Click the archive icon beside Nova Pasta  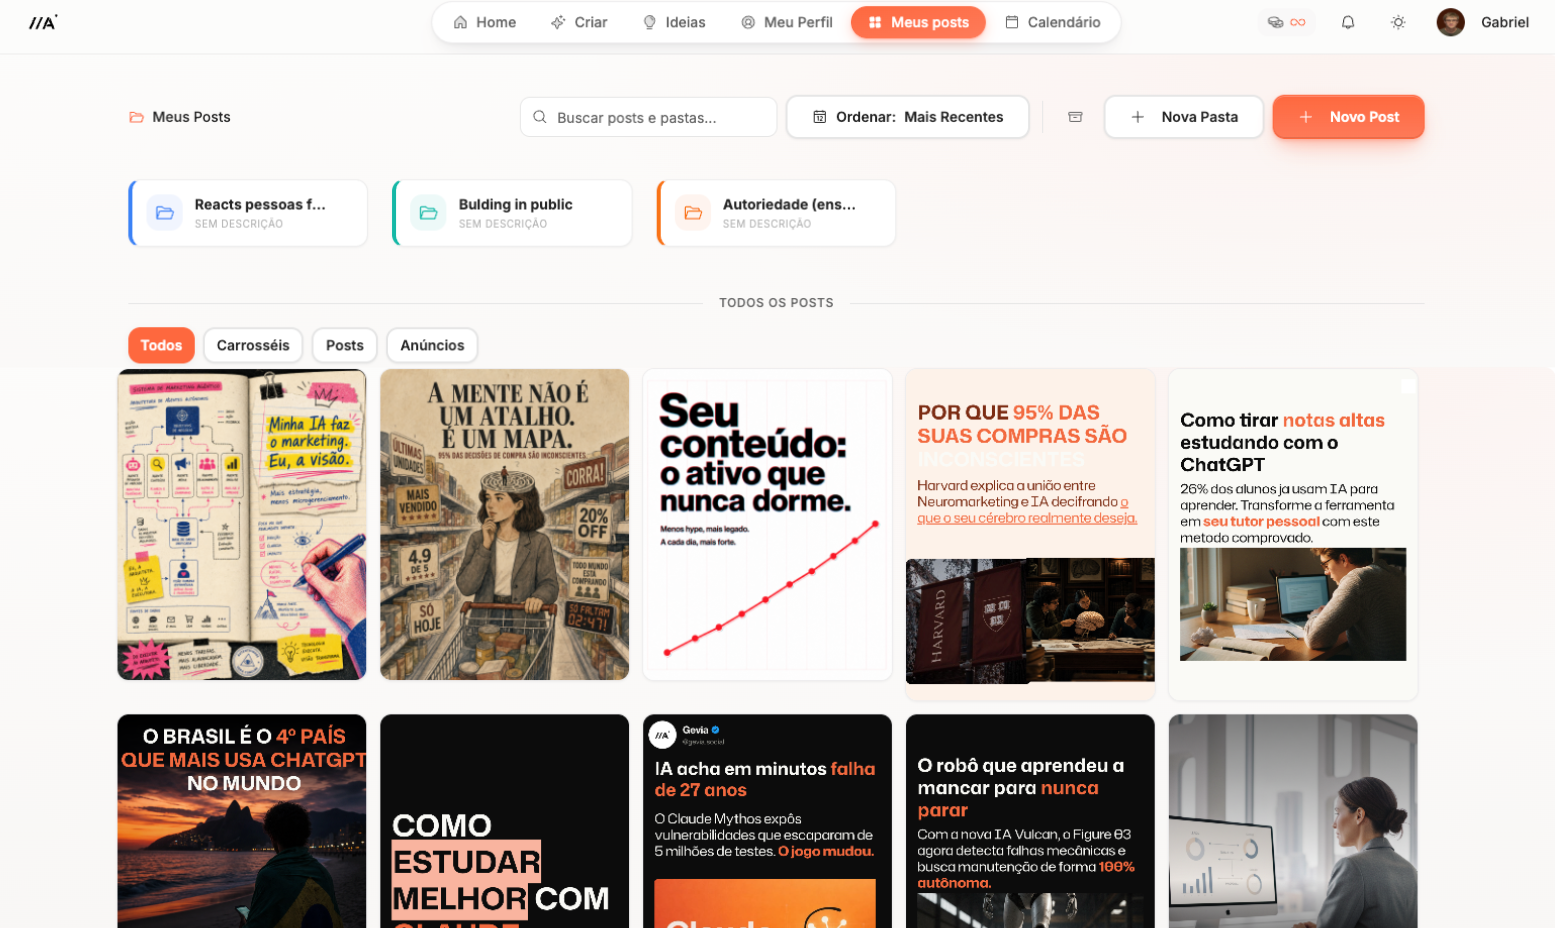1075,117
